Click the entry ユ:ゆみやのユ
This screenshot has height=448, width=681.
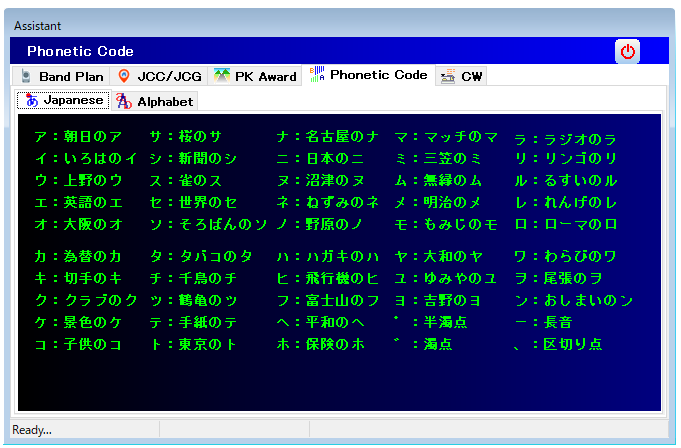(446, 278)
